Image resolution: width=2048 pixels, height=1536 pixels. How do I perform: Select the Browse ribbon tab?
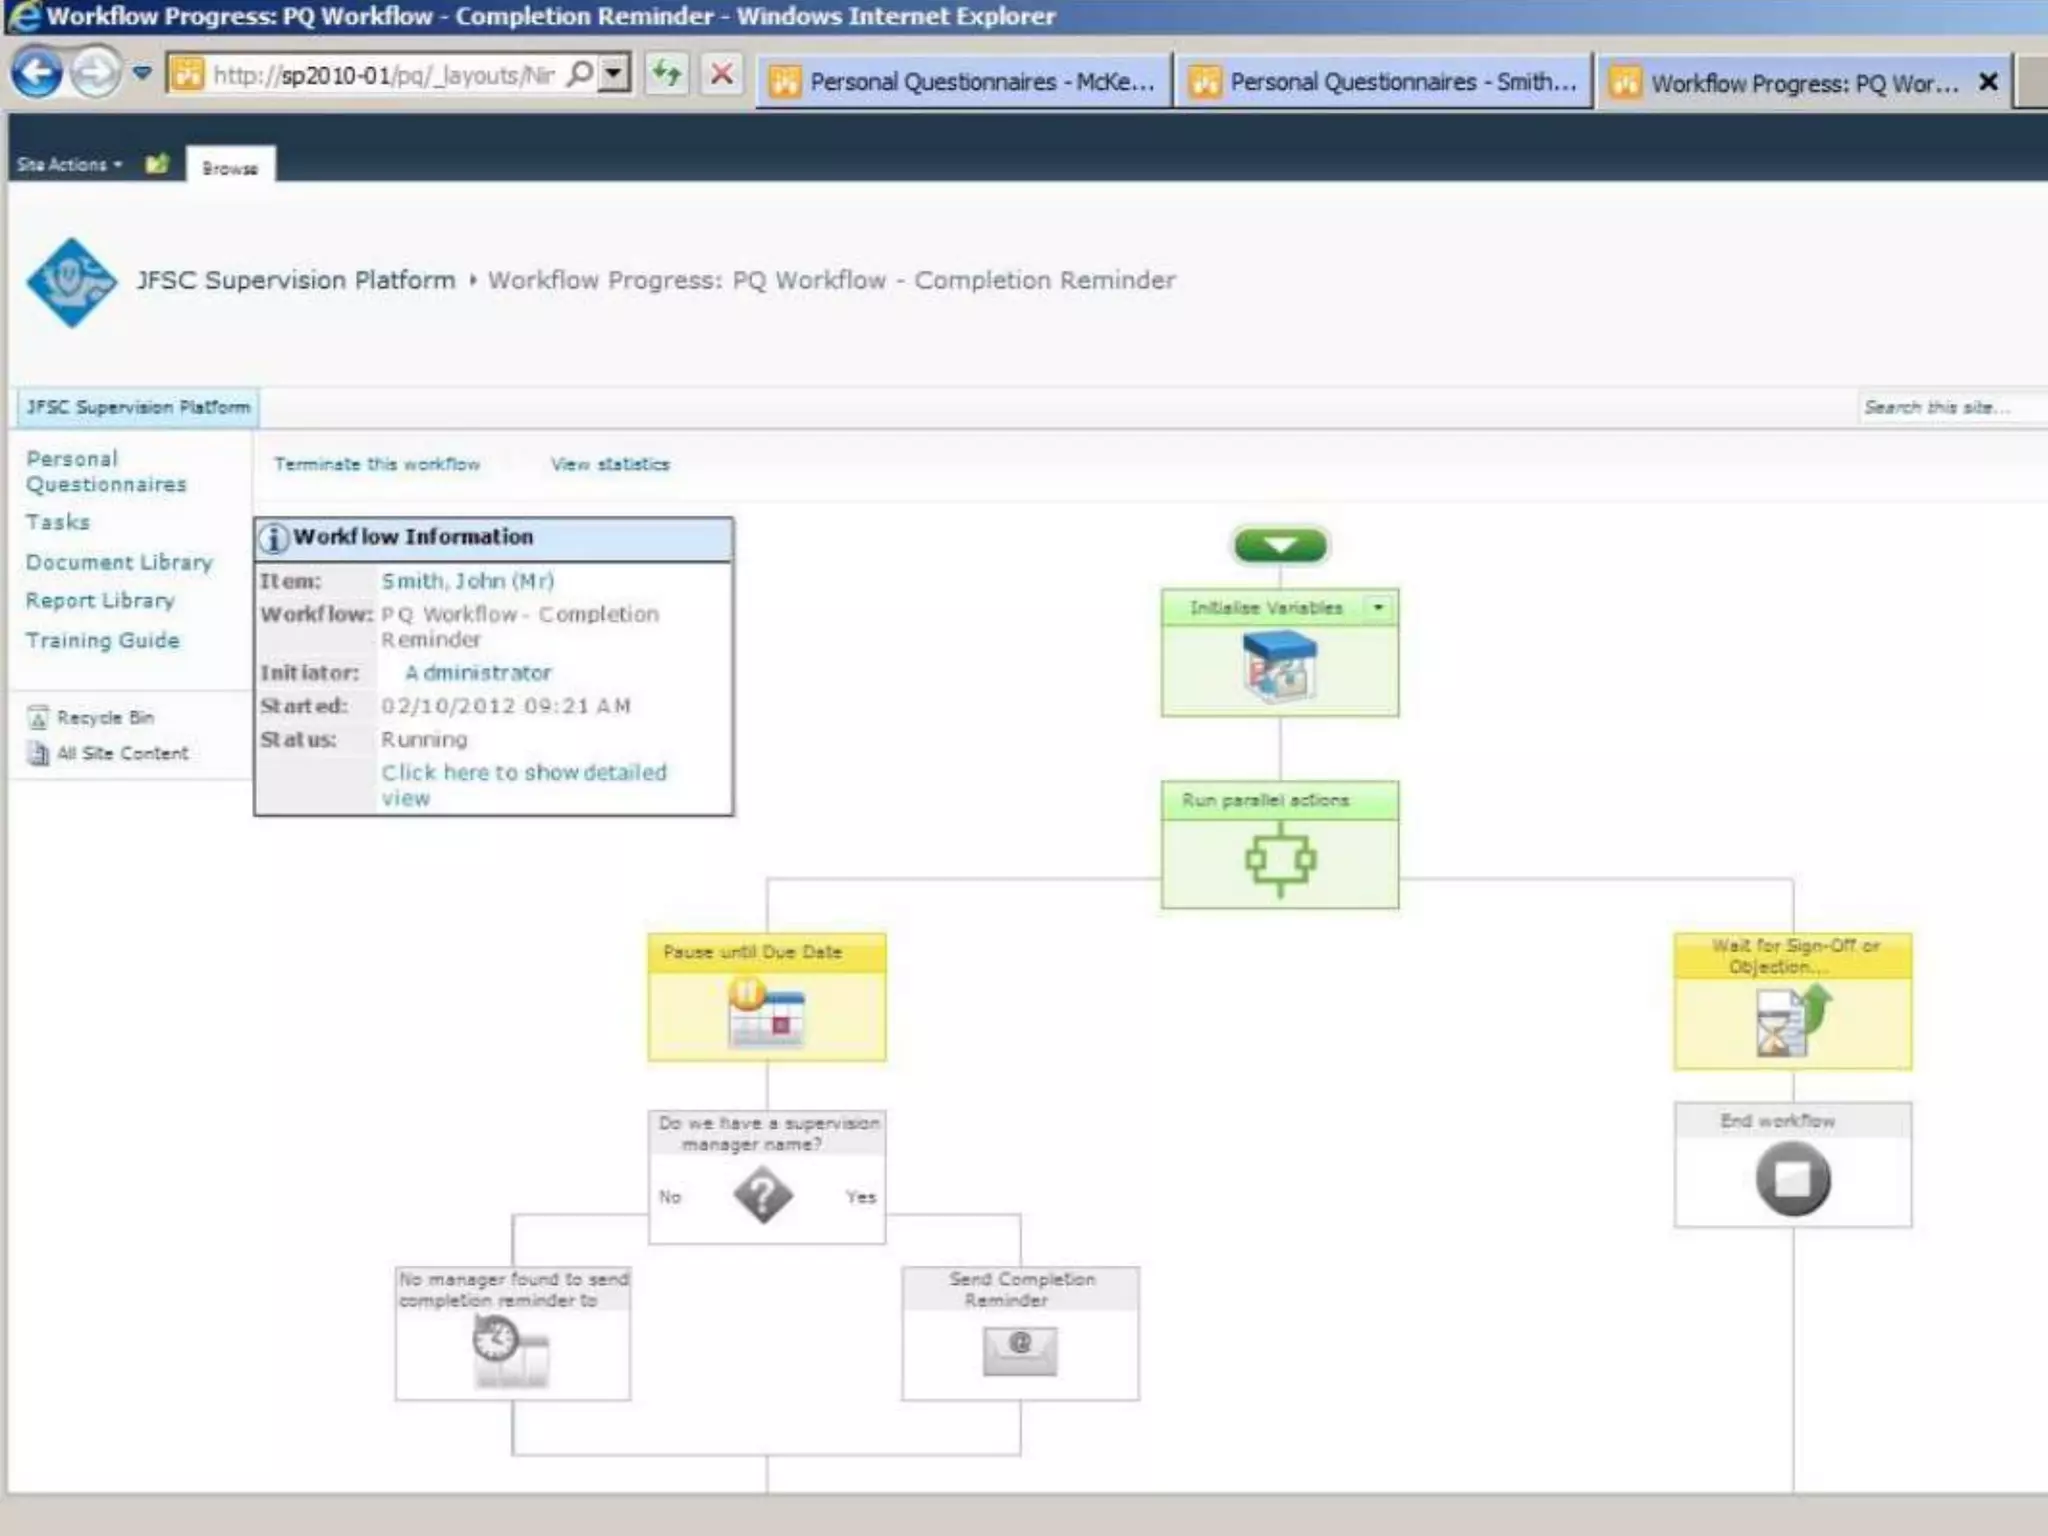(230, 168)
